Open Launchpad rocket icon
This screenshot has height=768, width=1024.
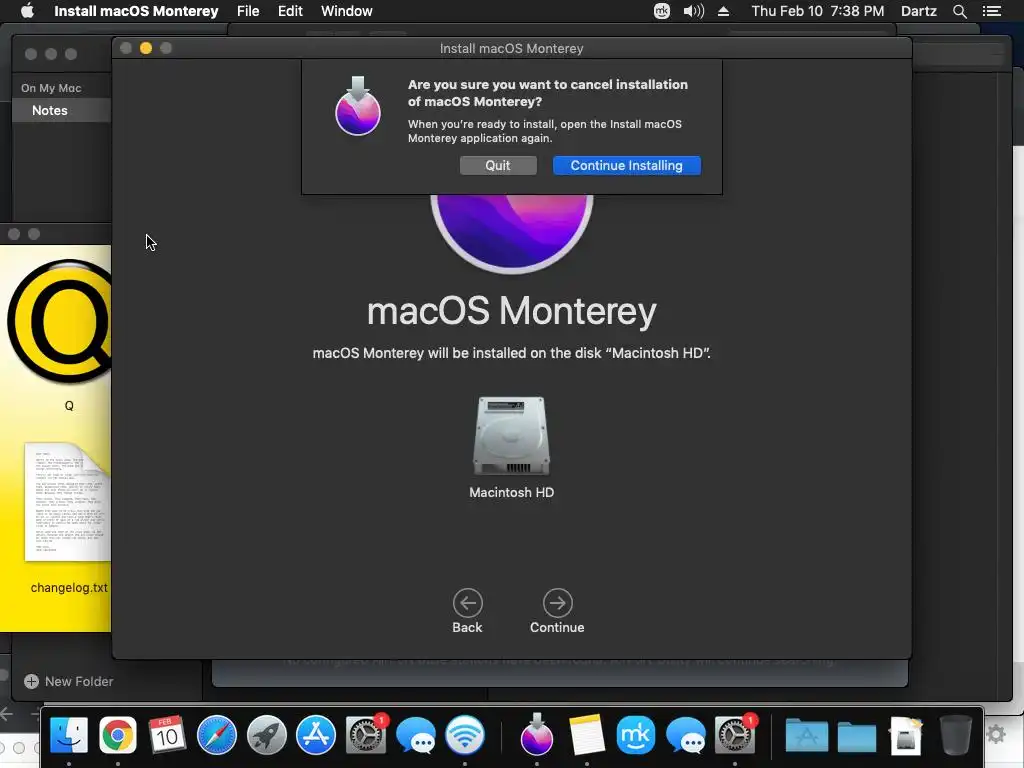266,735
